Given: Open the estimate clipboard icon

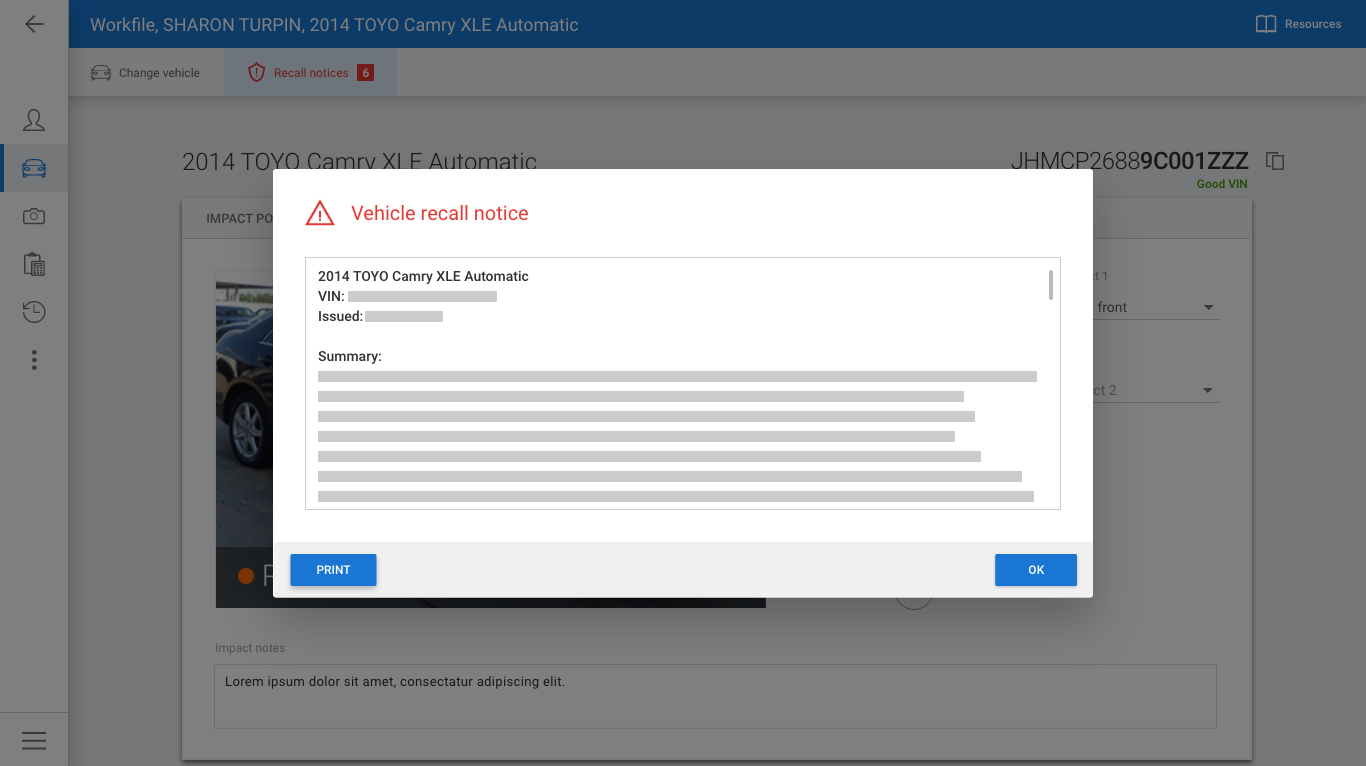Looking at the screenshot, I should pyautogui.click(x=34, y=263).
